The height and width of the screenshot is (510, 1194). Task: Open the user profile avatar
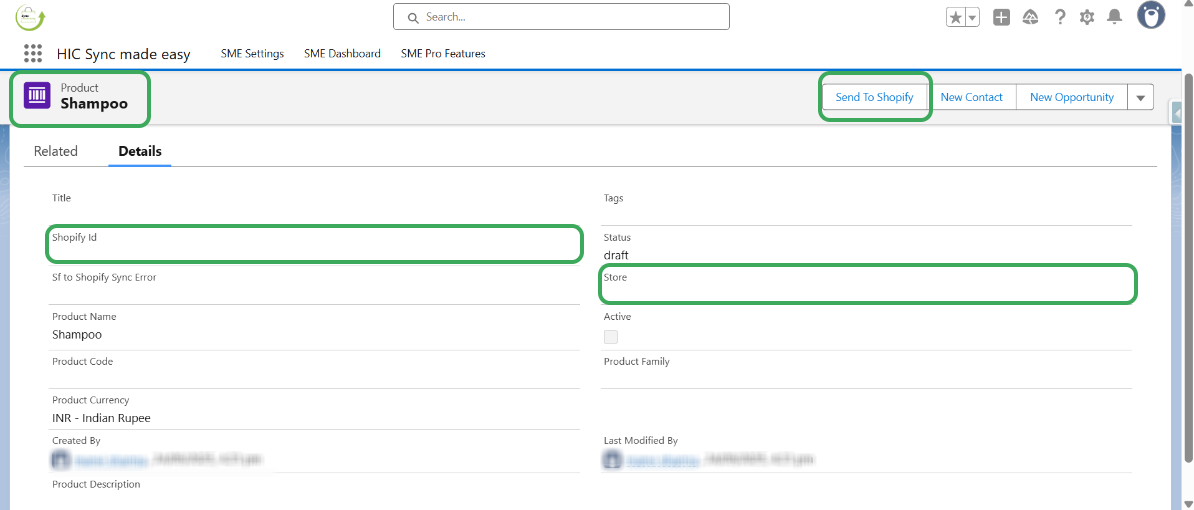[x=1151, y=15]
